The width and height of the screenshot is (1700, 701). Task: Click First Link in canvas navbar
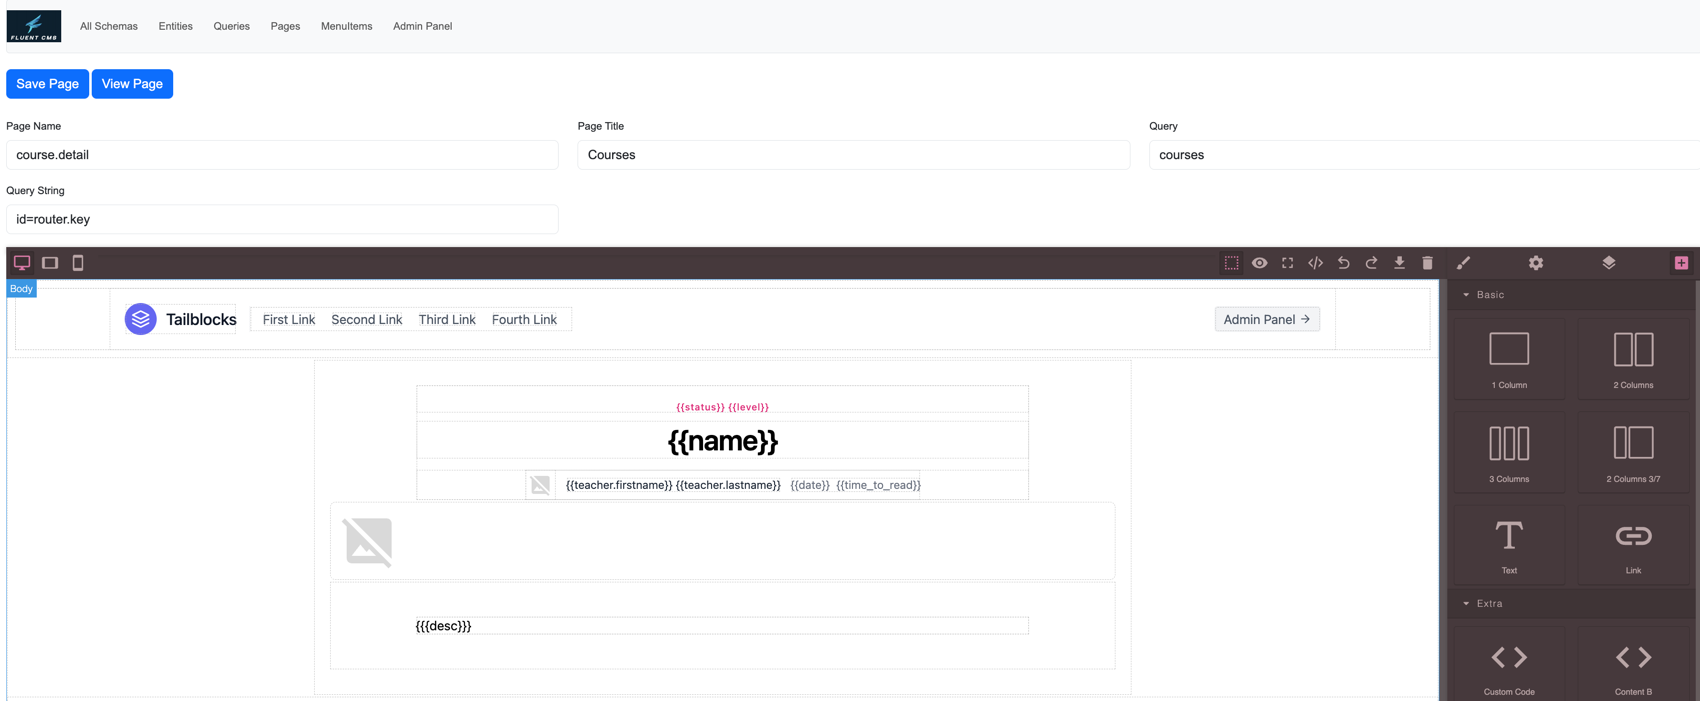click(289, 319)
